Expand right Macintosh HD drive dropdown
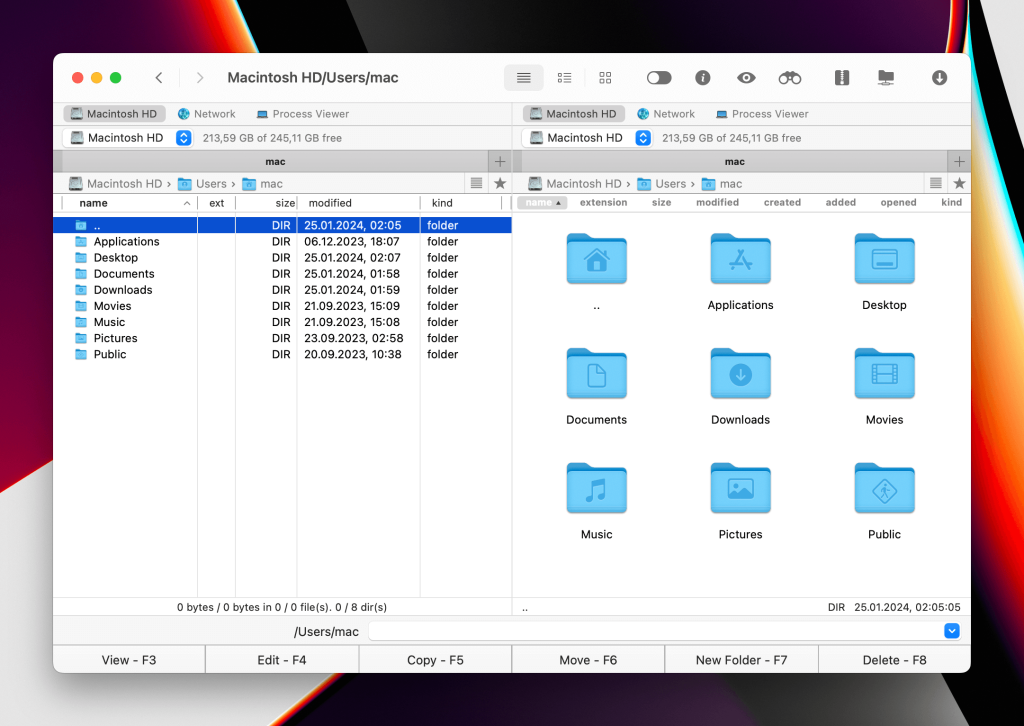The width and height of the screenshot is (1024, 726). click(x=643, y=138)
